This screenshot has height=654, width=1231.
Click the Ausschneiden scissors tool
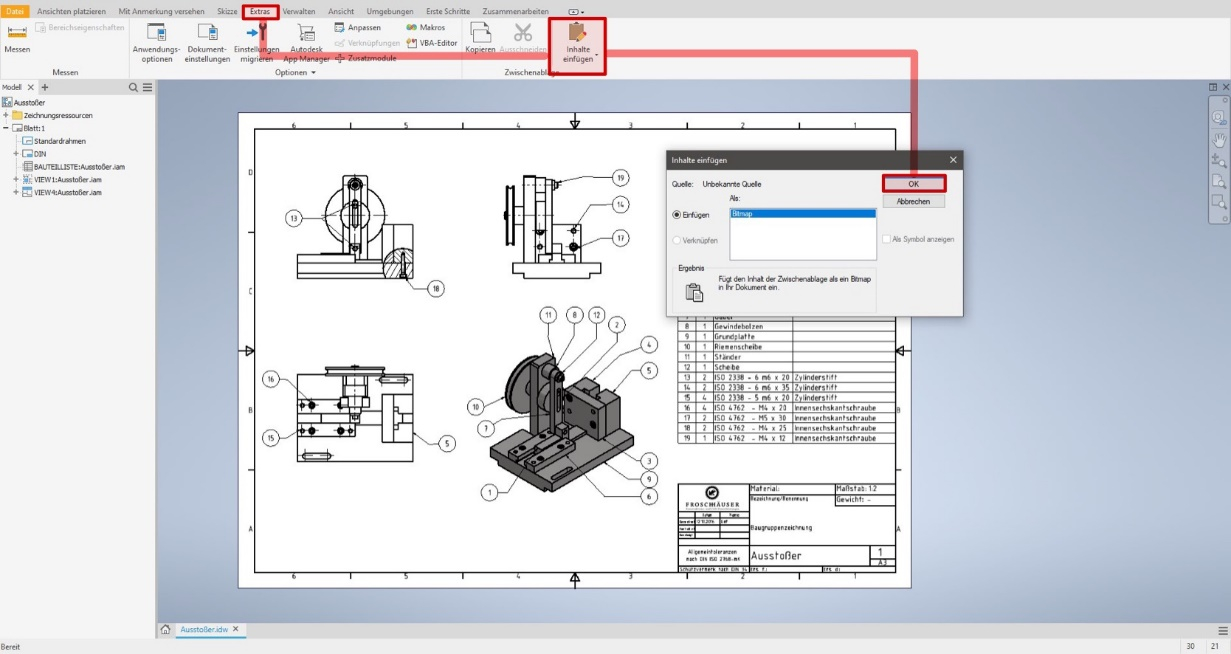point(522,39)
